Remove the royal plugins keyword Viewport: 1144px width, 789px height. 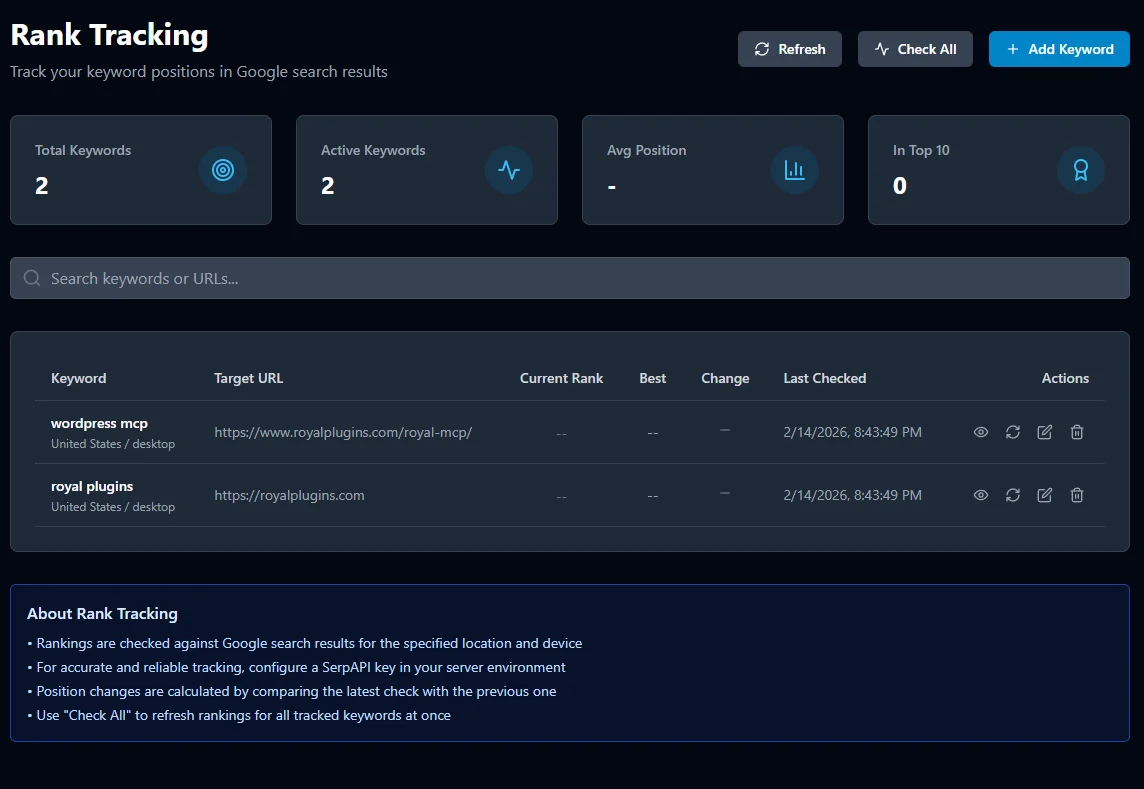point(1076,495)
